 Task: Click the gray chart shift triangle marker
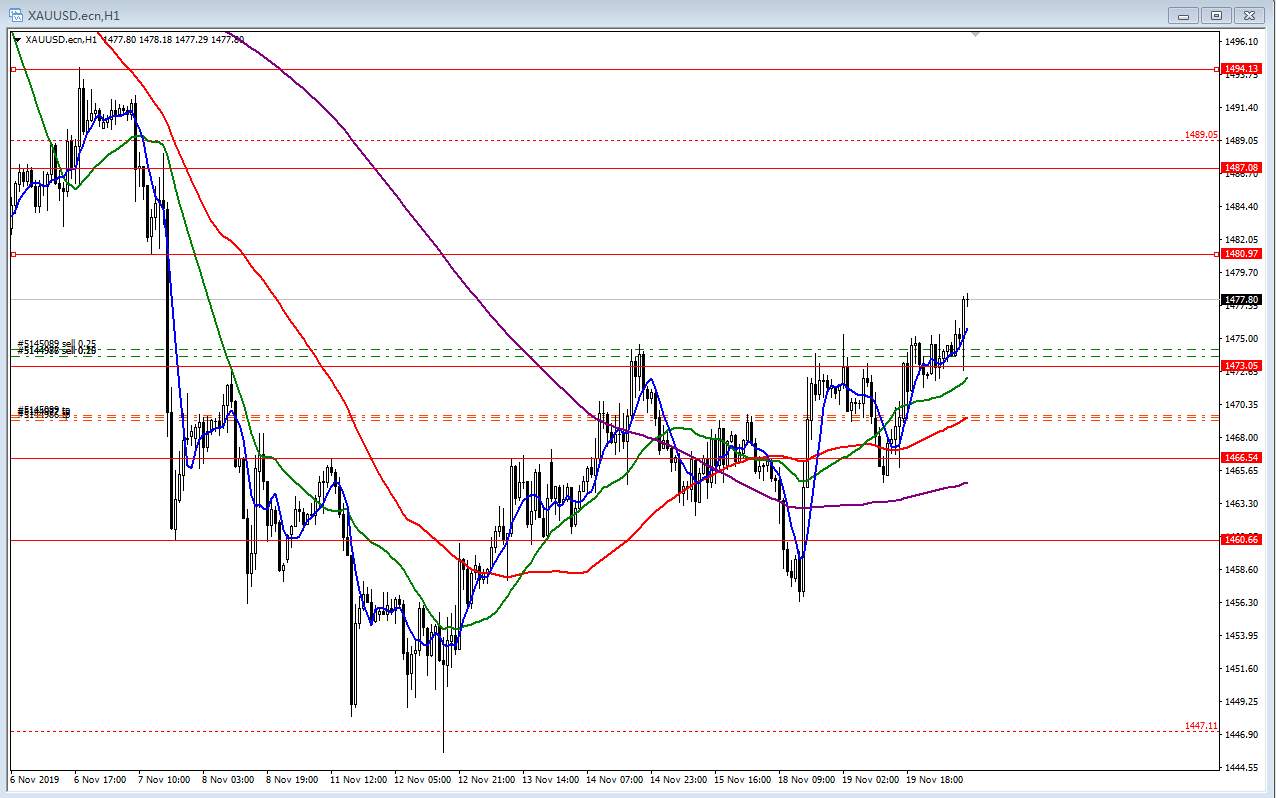(x=976, y=34)
